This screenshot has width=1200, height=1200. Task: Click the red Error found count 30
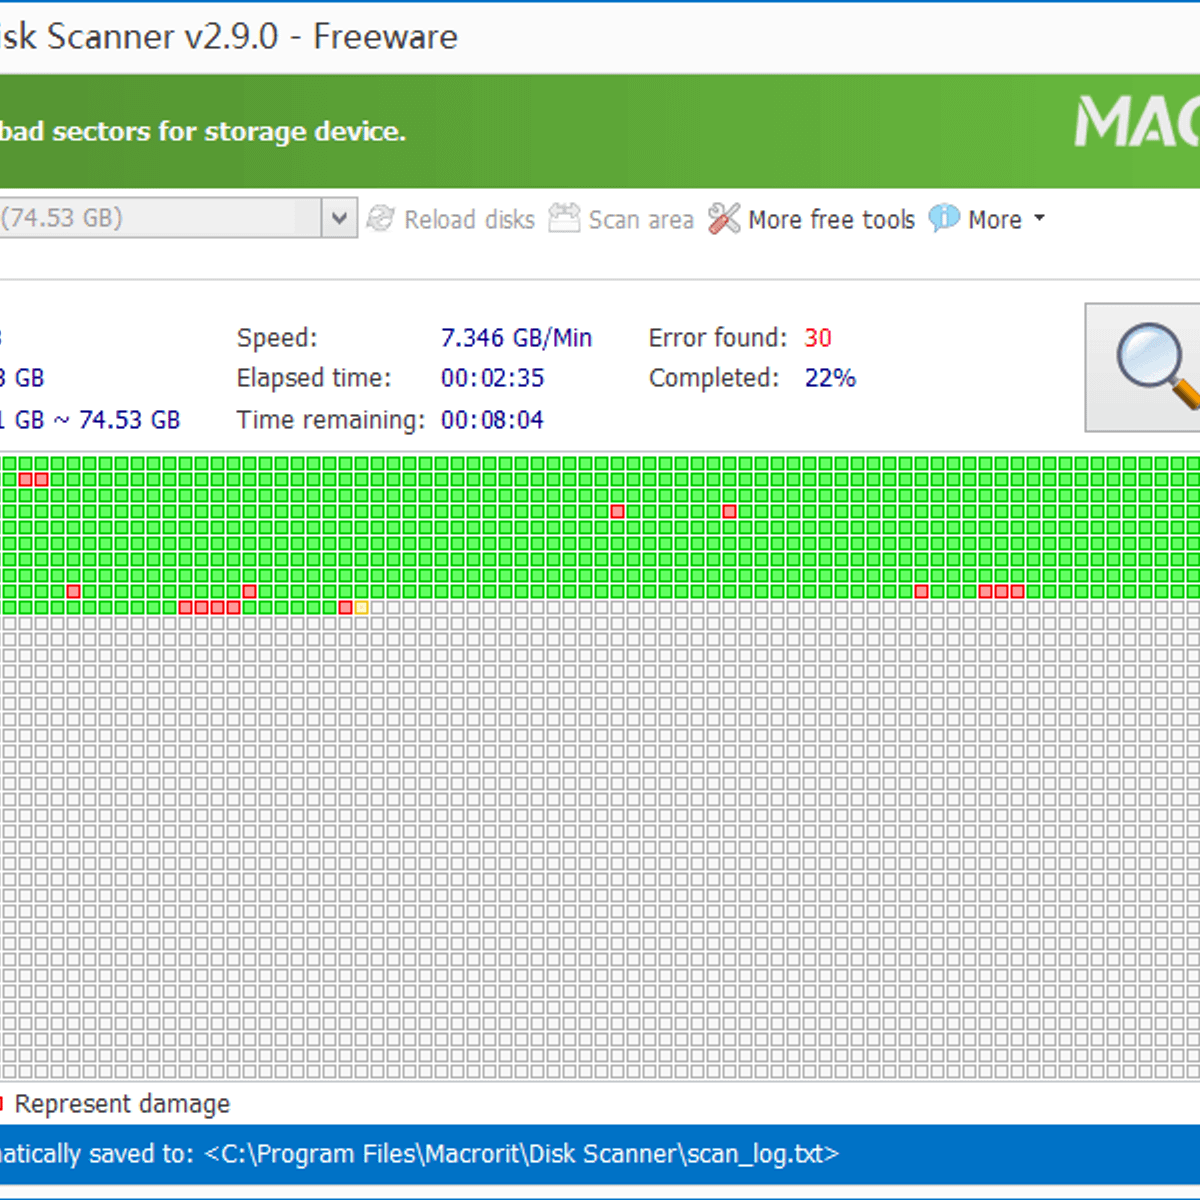pyautogui.click(x=817, y=338)
